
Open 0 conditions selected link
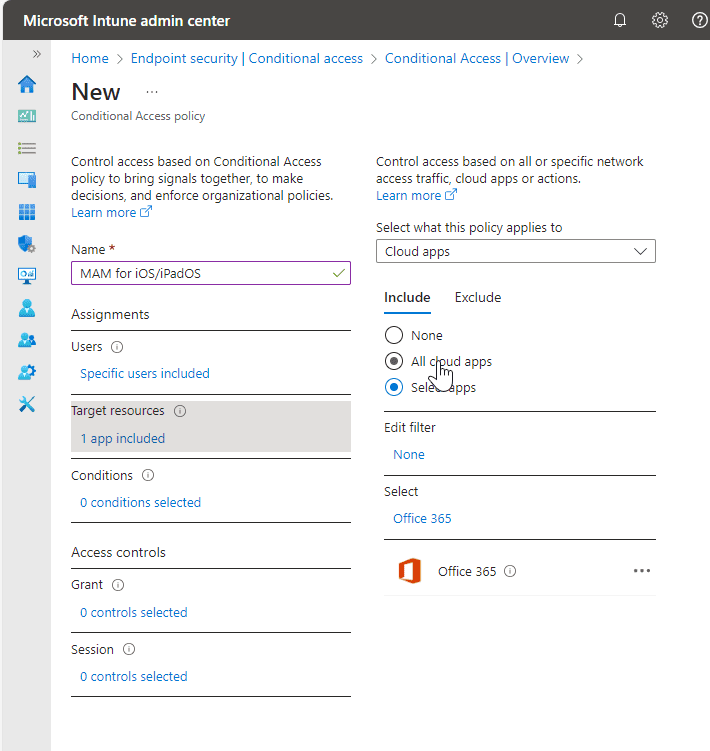click(140, 503)
